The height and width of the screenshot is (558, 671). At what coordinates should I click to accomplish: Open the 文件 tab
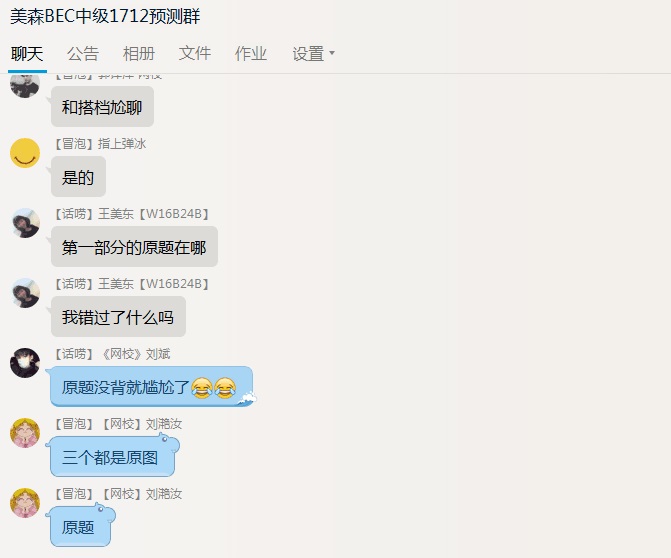(194, 54)
